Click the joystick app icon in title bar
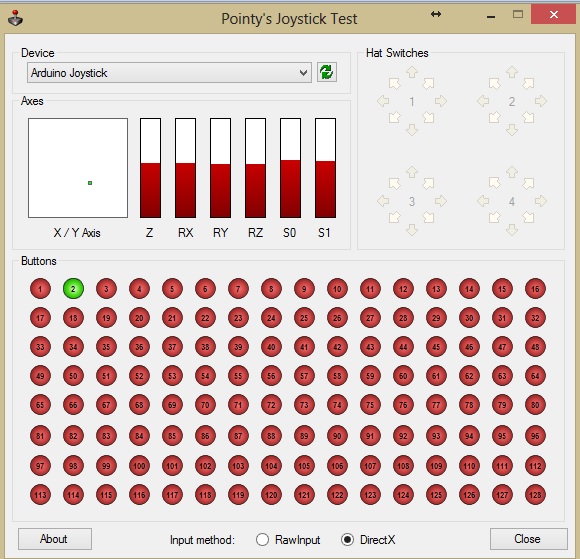Viewport: 580px width, 559px height. pyautogui.click(x=16, y=18)
